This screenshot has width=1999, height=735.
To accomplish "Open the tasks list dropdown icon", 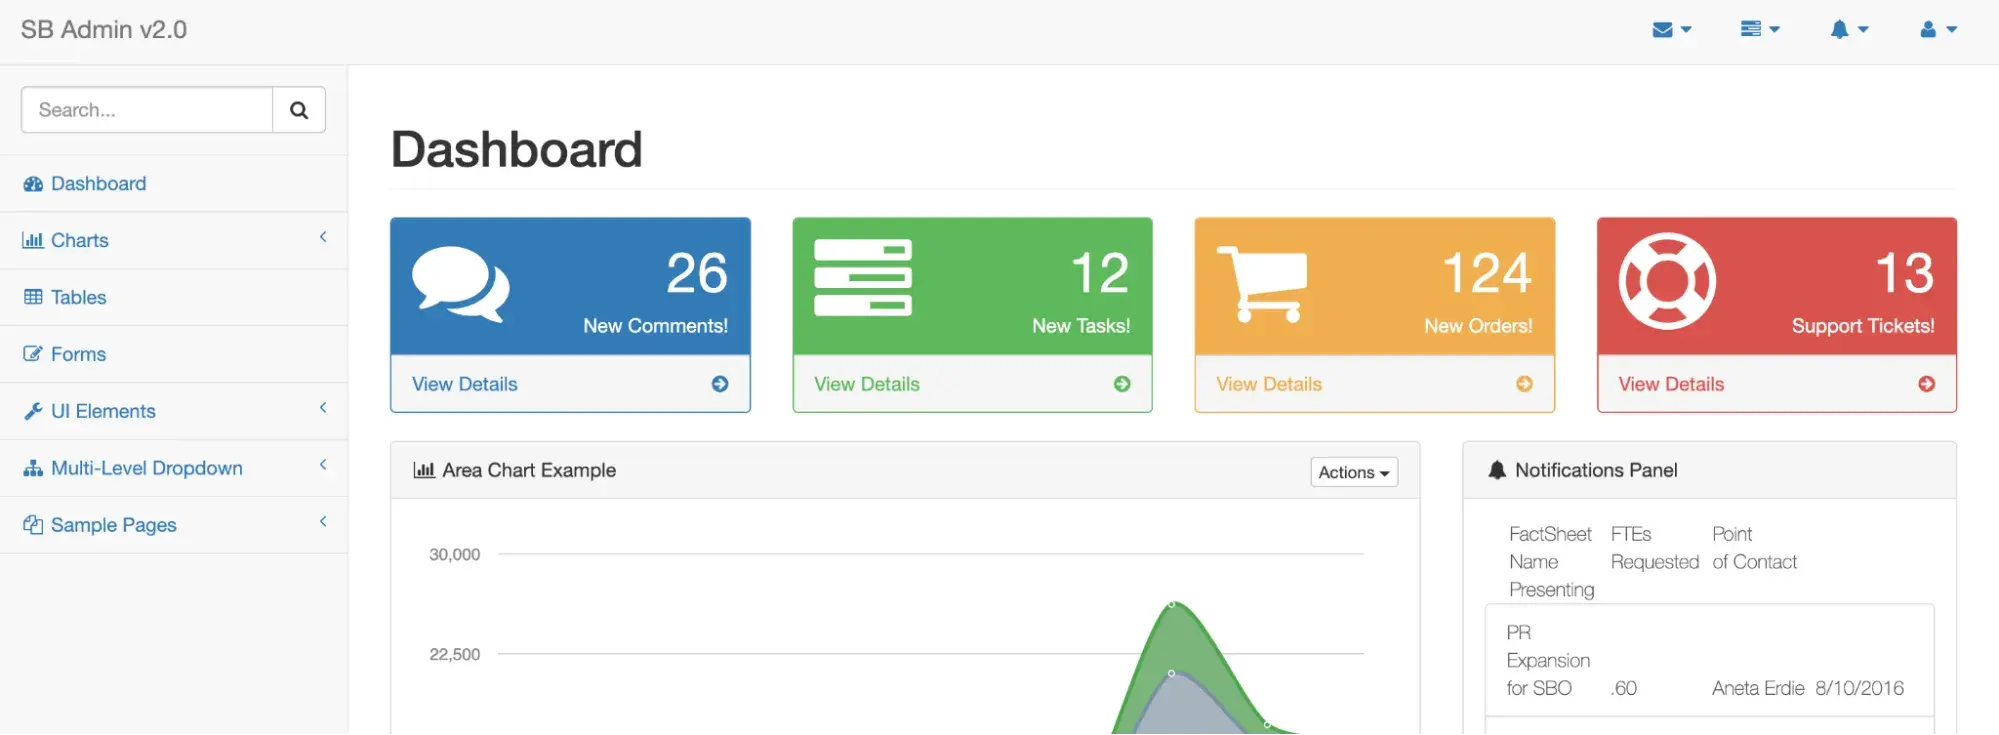I will click(1759, 30).
